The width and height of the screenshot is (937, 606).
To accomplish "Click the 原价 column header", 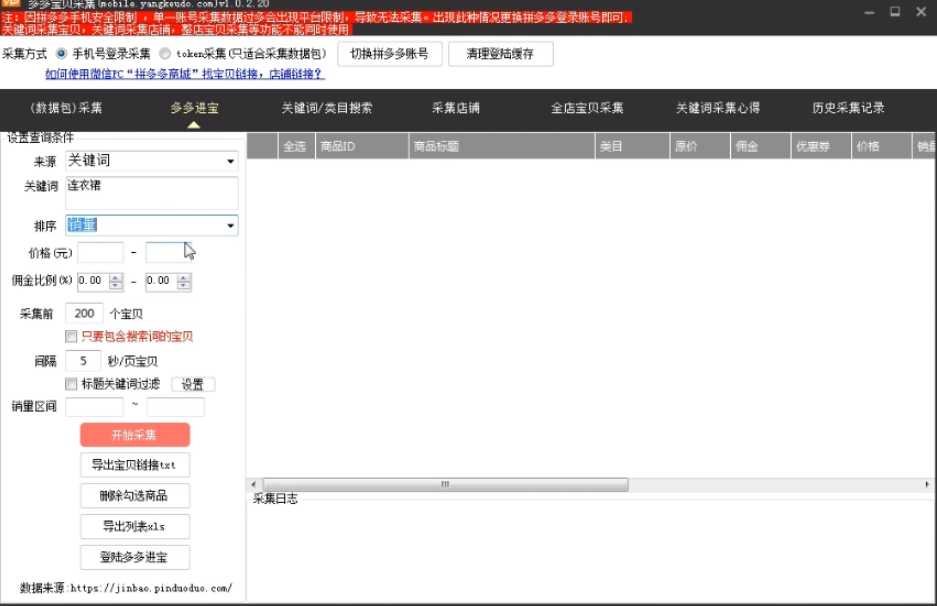I will pos(700,146).
